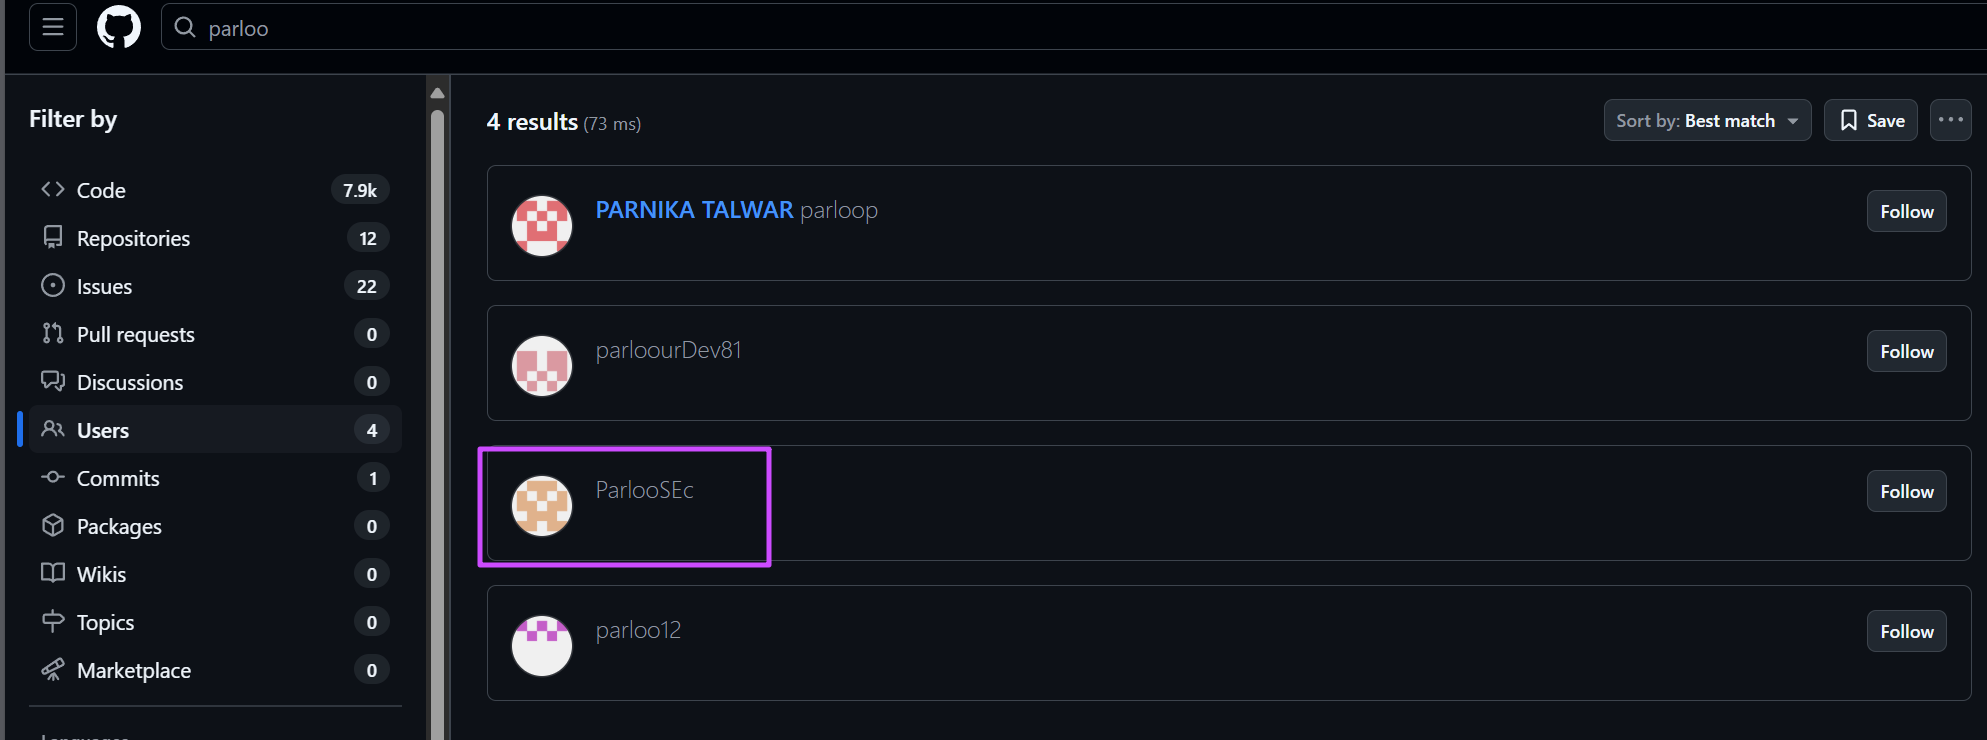Click the bookmark Save search button

click(x=1870, y=121)
